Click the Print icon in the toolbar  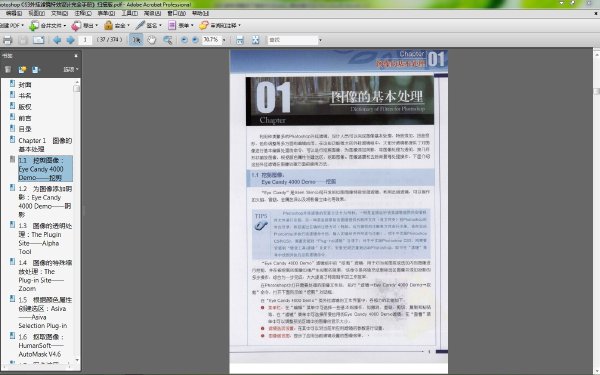click(7, 40)
